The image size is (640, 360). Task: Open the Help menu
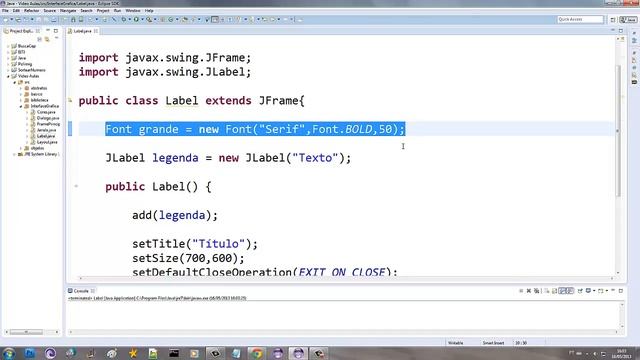(149, 11)
